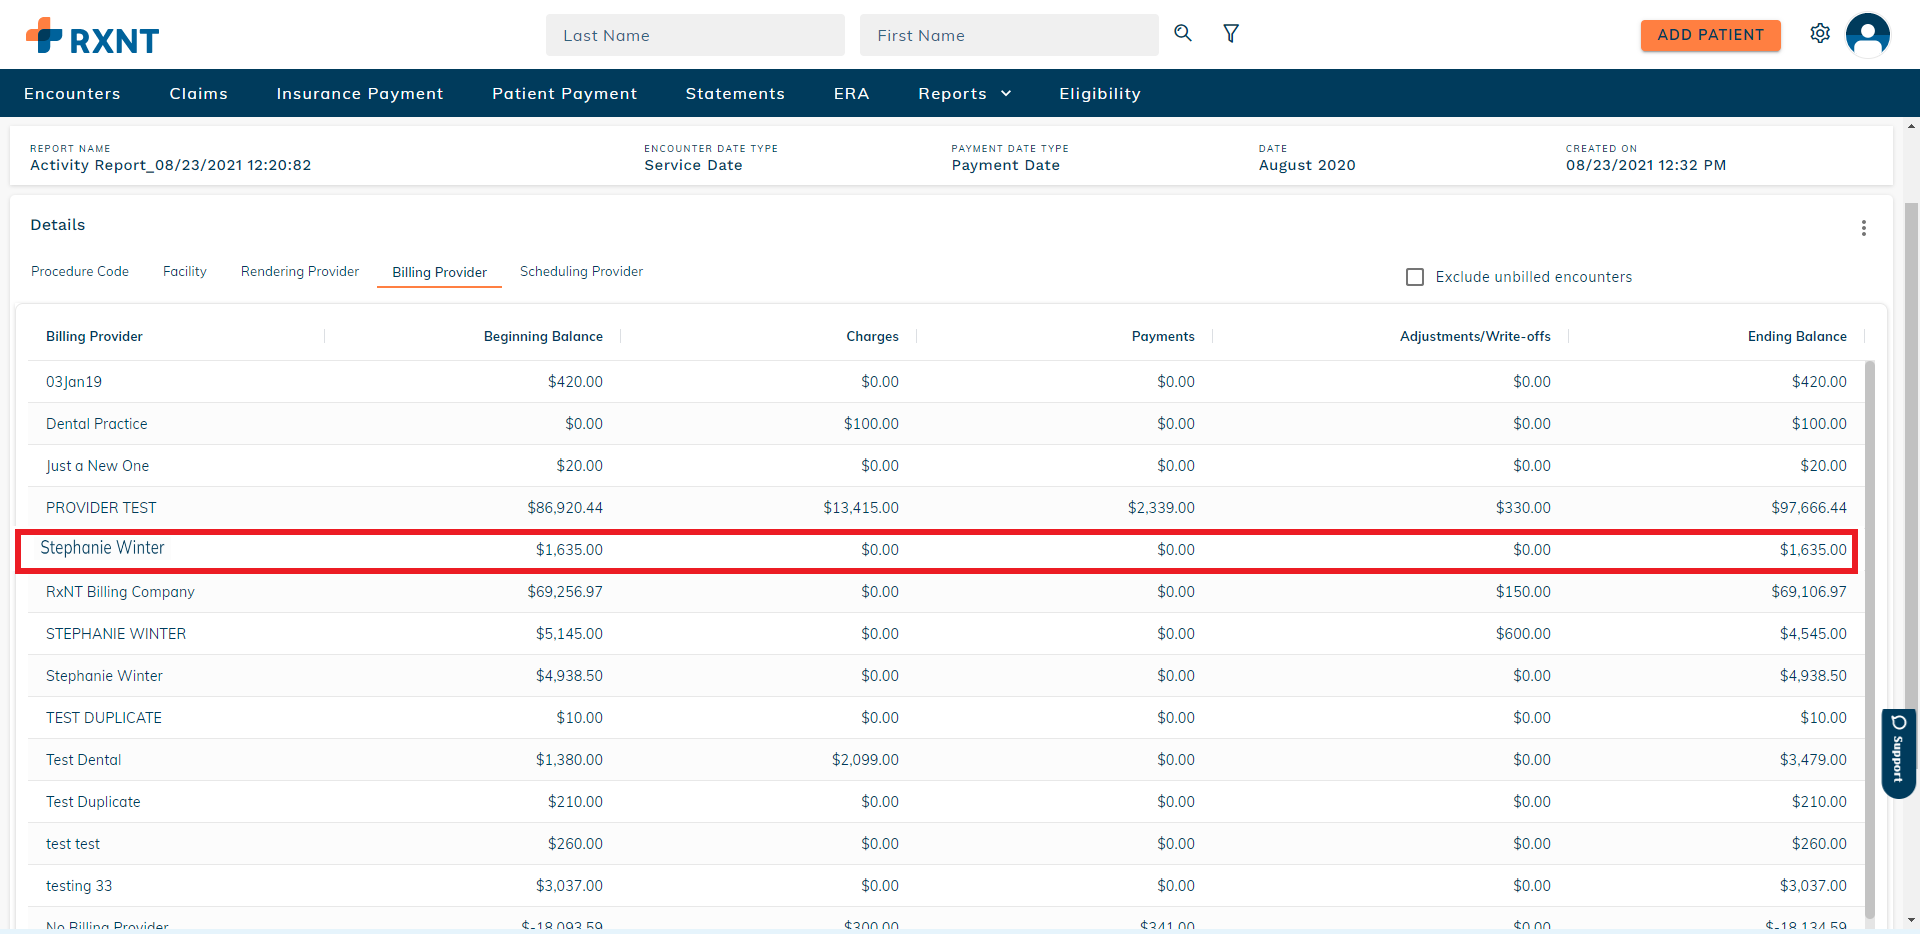Image resolution: width=1920 pixels, height=934 pixels.
Task: Click the $97,666.44 ending balance
Action: click(1809, 508)
